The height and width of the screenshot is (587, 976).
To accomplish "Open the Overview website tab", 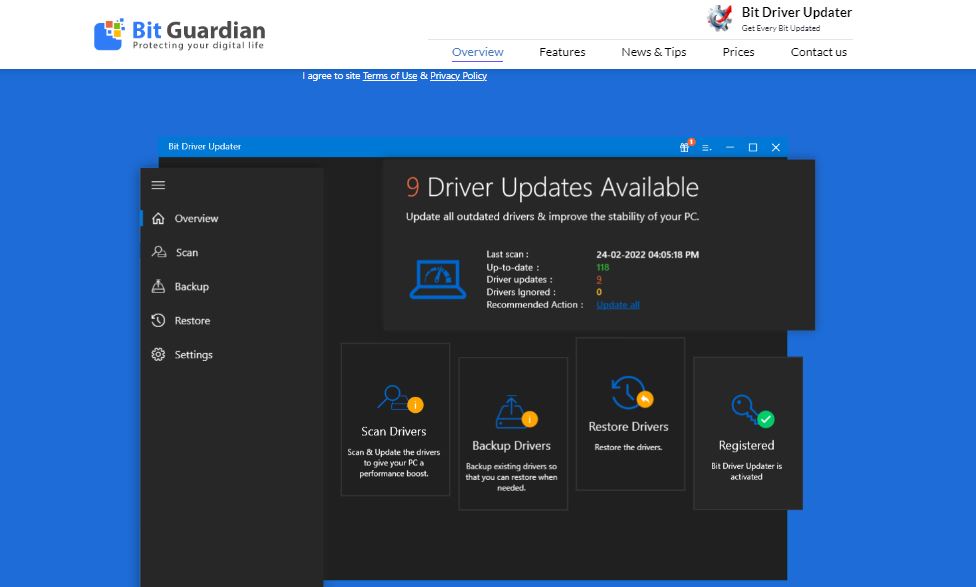I will (477, 52).
